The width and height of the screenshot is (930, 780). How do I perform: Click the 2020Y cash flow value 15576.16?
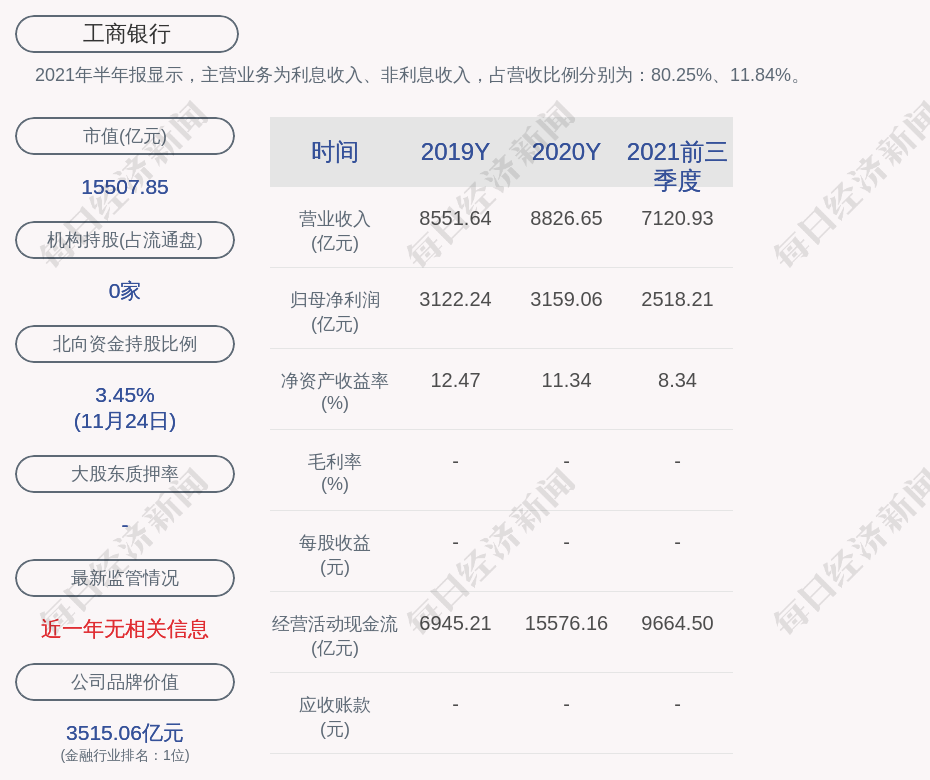pos(566,623)
